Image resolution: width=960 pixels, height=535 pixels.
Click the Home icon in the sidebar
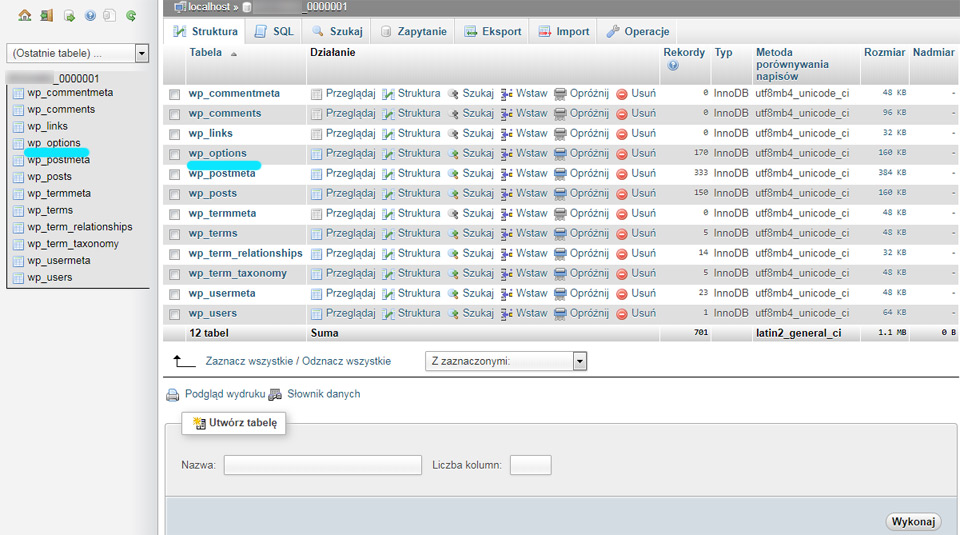[x=24, y=15]
